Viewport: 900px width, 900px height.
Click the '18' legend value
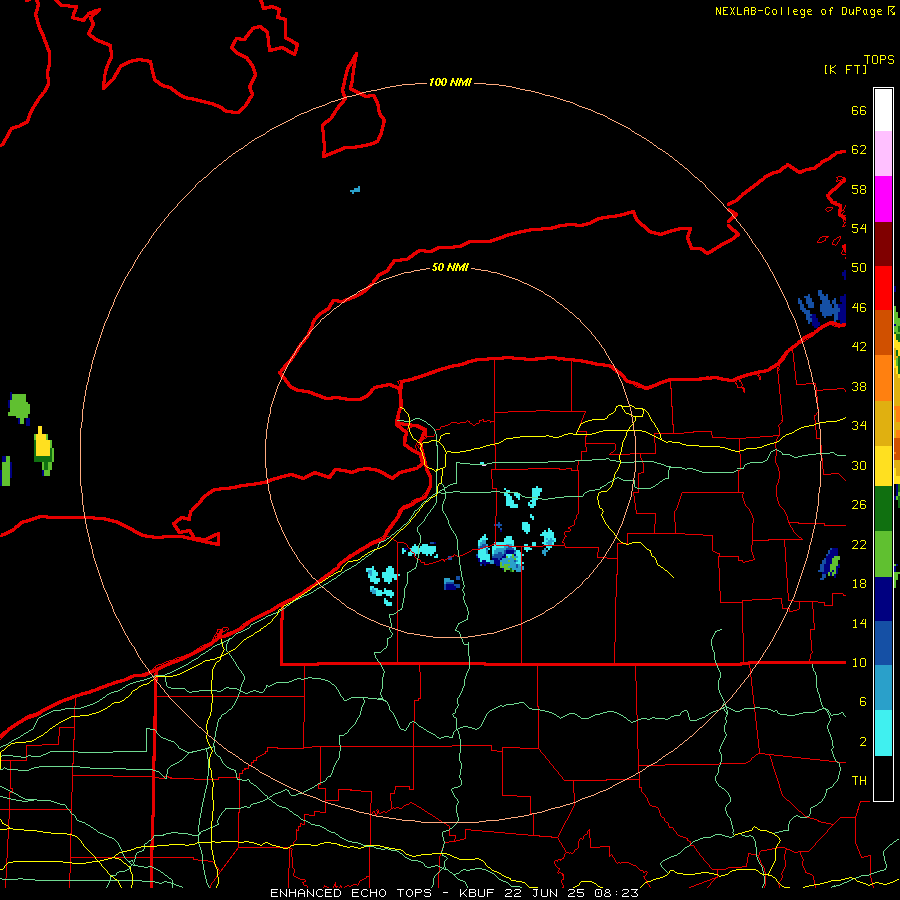859,584
